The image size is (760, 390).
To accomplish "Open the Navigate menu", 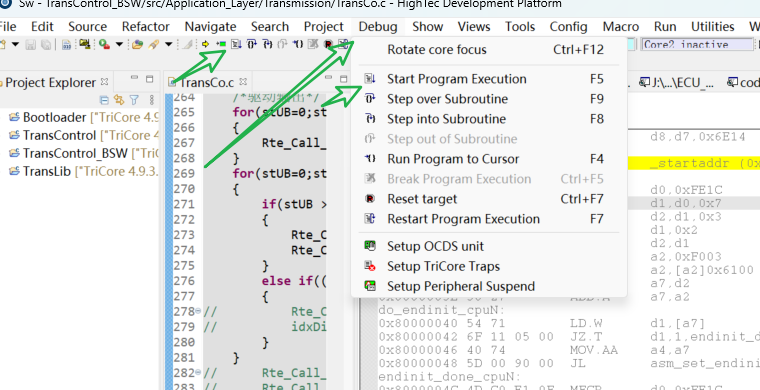I will pyautogui.click(x=210, y=27).
